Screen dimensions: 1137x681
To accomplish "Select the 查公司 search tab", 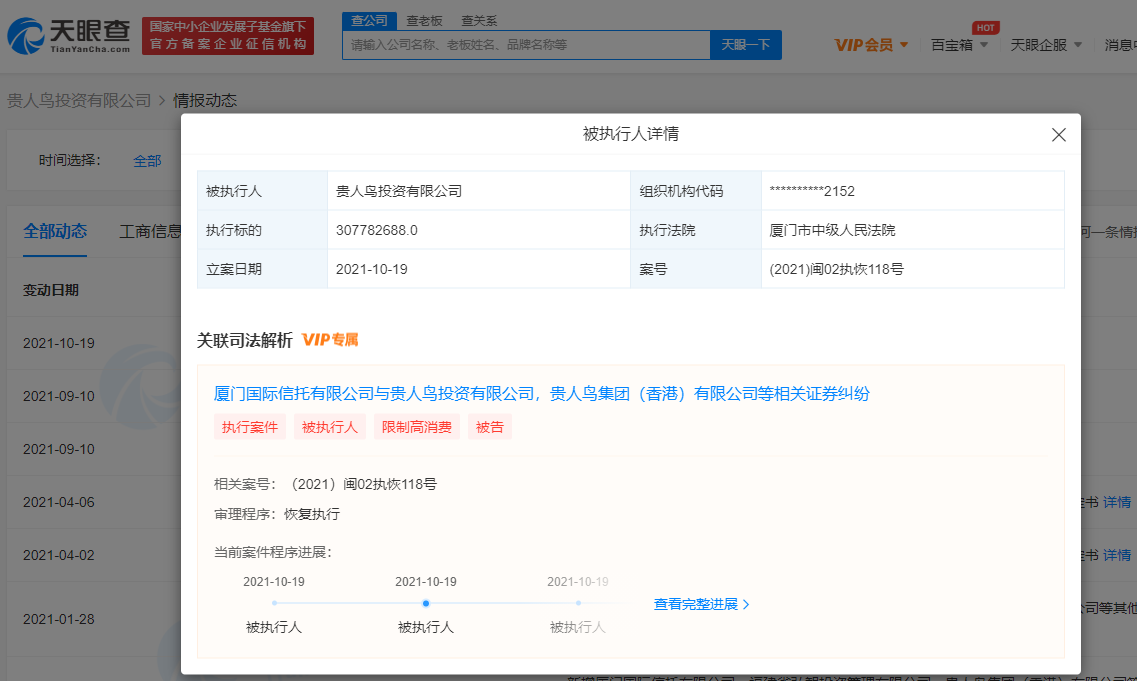I will [x=369, y=21].
